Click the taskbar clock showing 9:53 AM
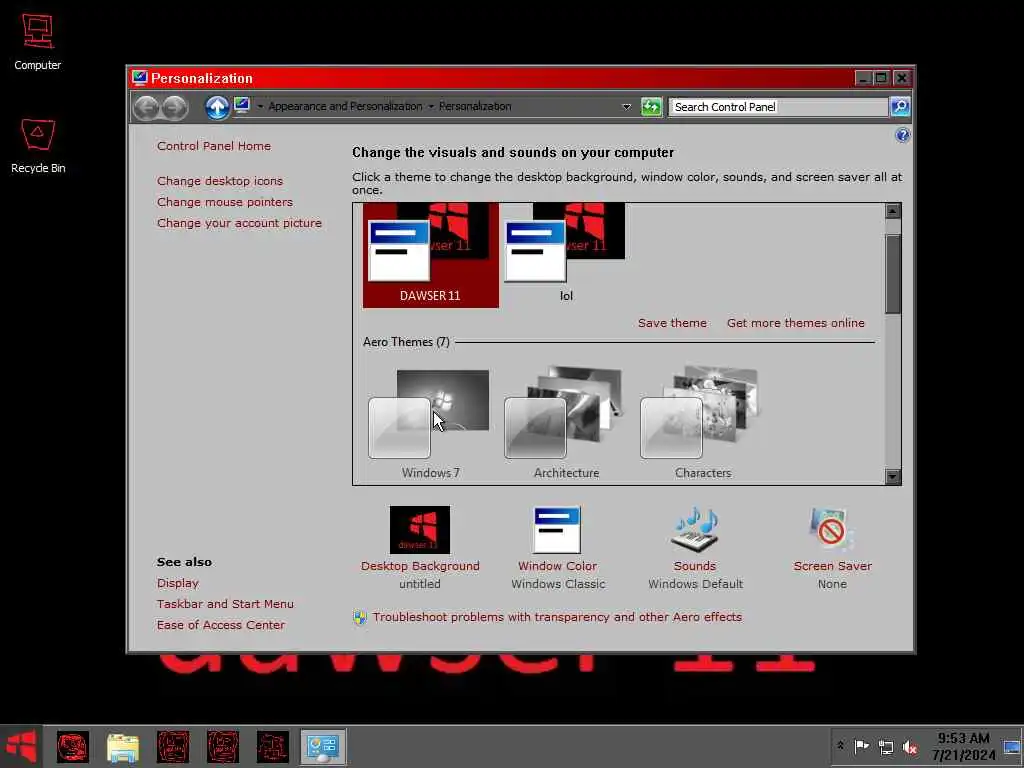Image resolution: width=1024 pixels, height=768 pixels. pos(963,746)
